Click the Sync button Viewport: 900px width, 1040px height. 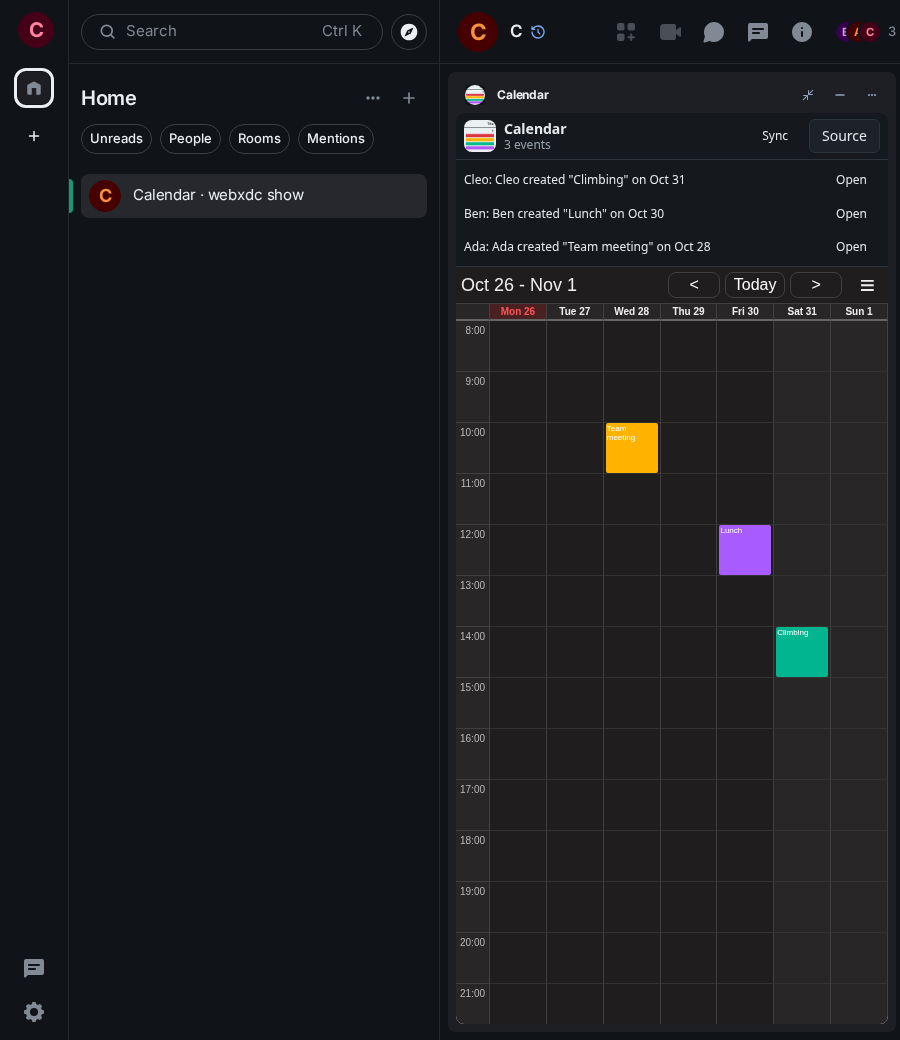pos(775,136)
